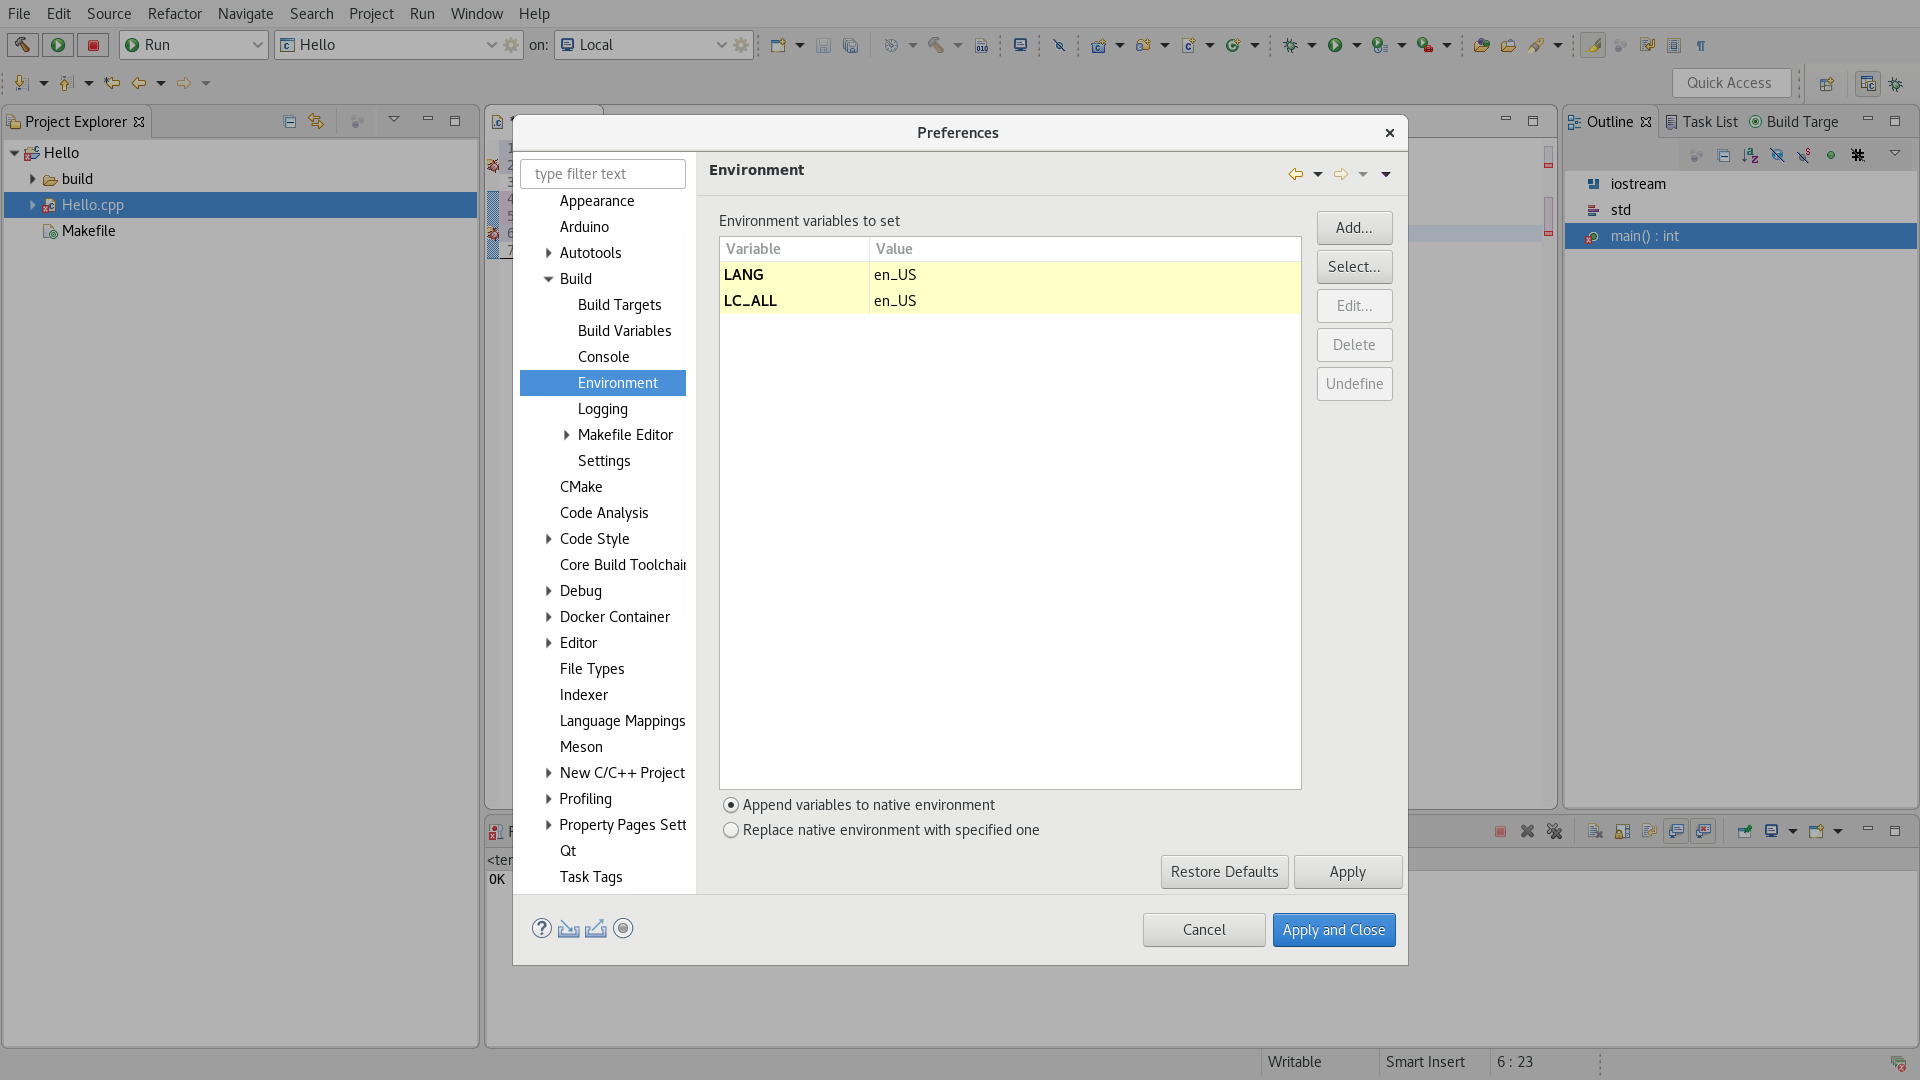Click the red Stop button in launch bar
This screenshot has height=1080, width=1920.
93,45
